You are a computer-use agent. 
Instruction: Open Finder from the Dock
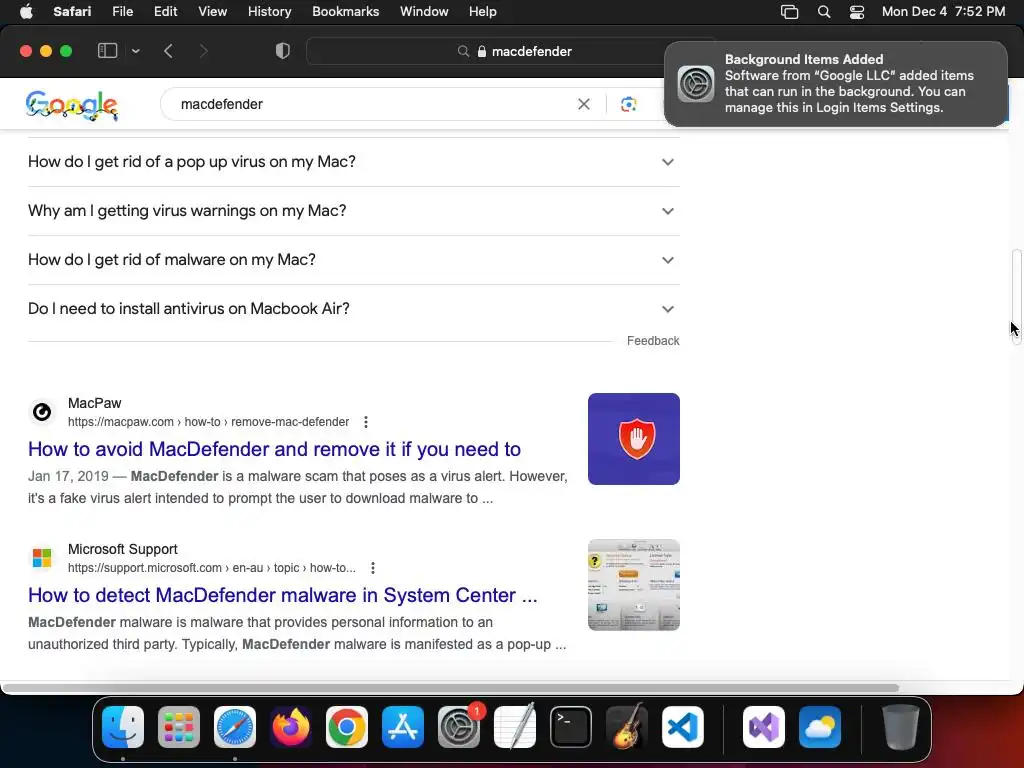coord(123,727)
